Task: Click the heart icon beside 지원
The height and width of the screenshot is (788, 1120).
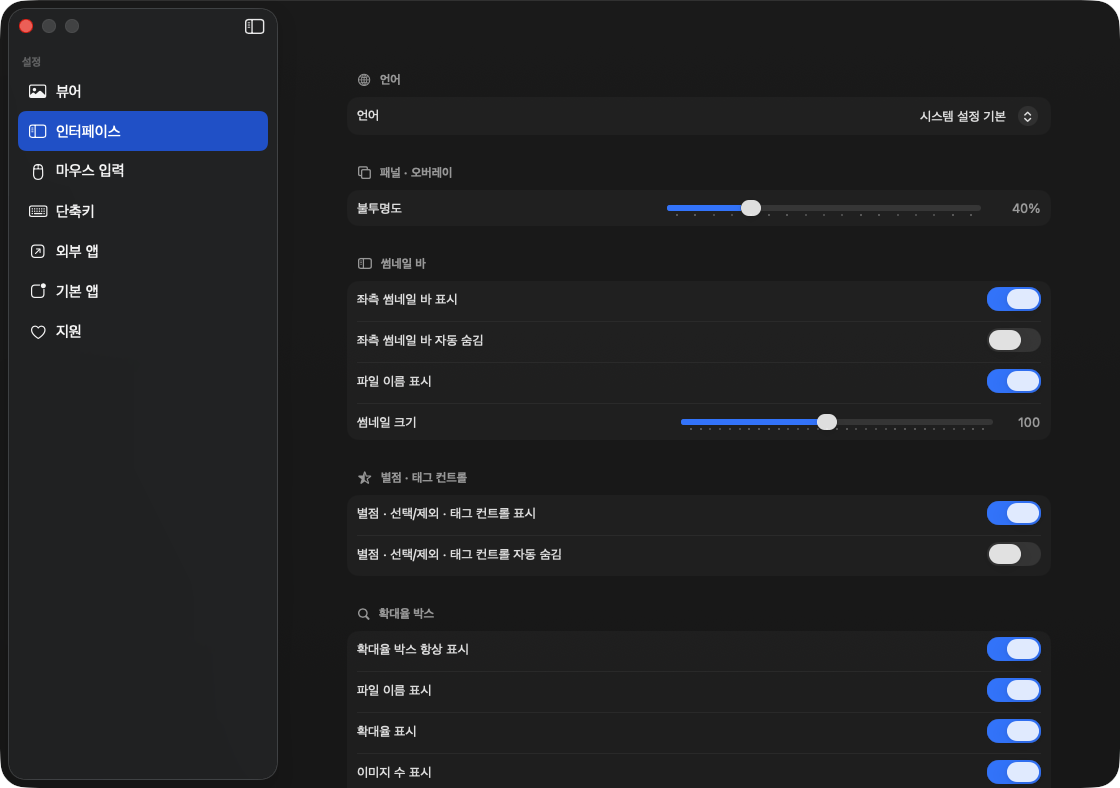Action: click(38, 332)
